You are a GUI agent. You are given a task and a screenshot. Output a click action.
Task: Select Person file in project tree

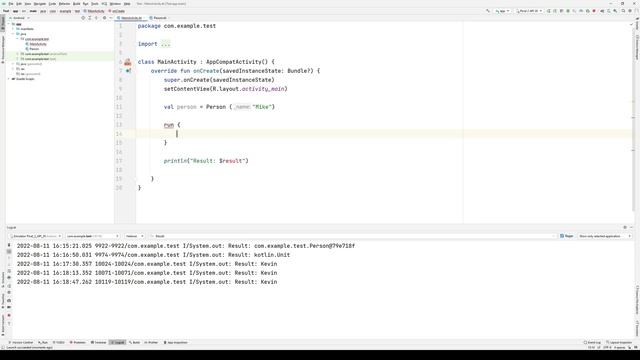34,49
